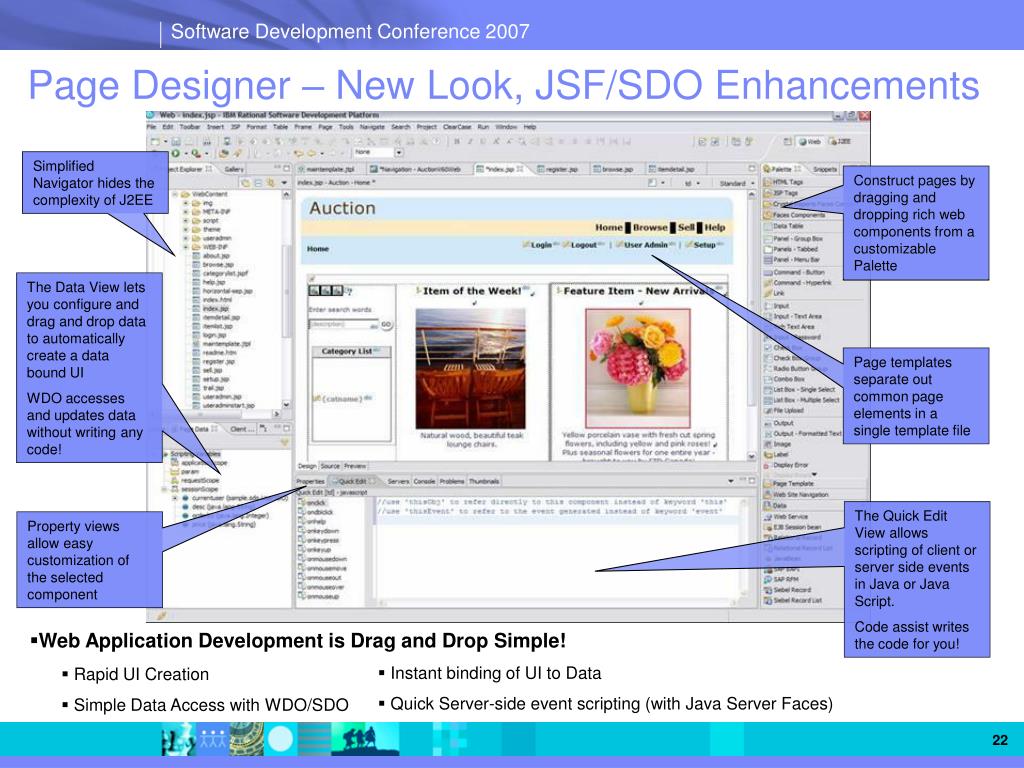This screenshot has width=1024, height=768.
Task: Click the Open Perspective icon
Action: pos(787,141)
